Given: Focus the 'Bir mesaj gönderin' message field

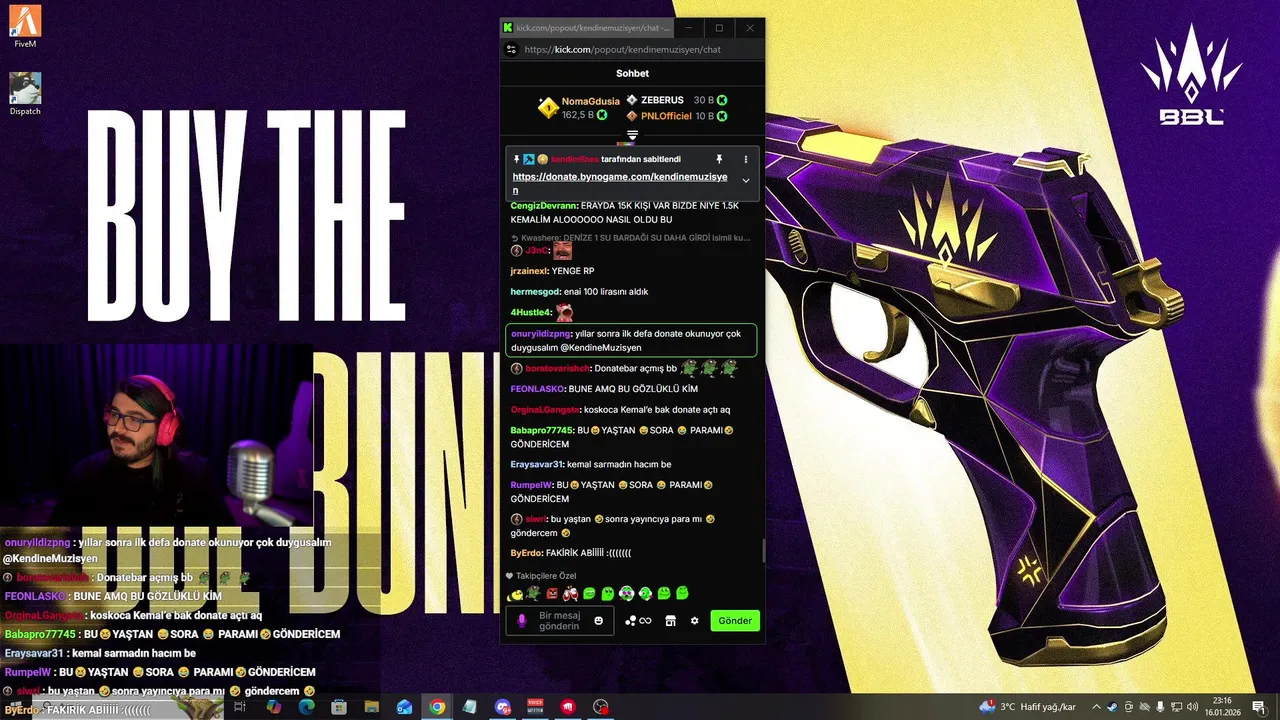Looking at the screenshot, I should click(559, 621).
